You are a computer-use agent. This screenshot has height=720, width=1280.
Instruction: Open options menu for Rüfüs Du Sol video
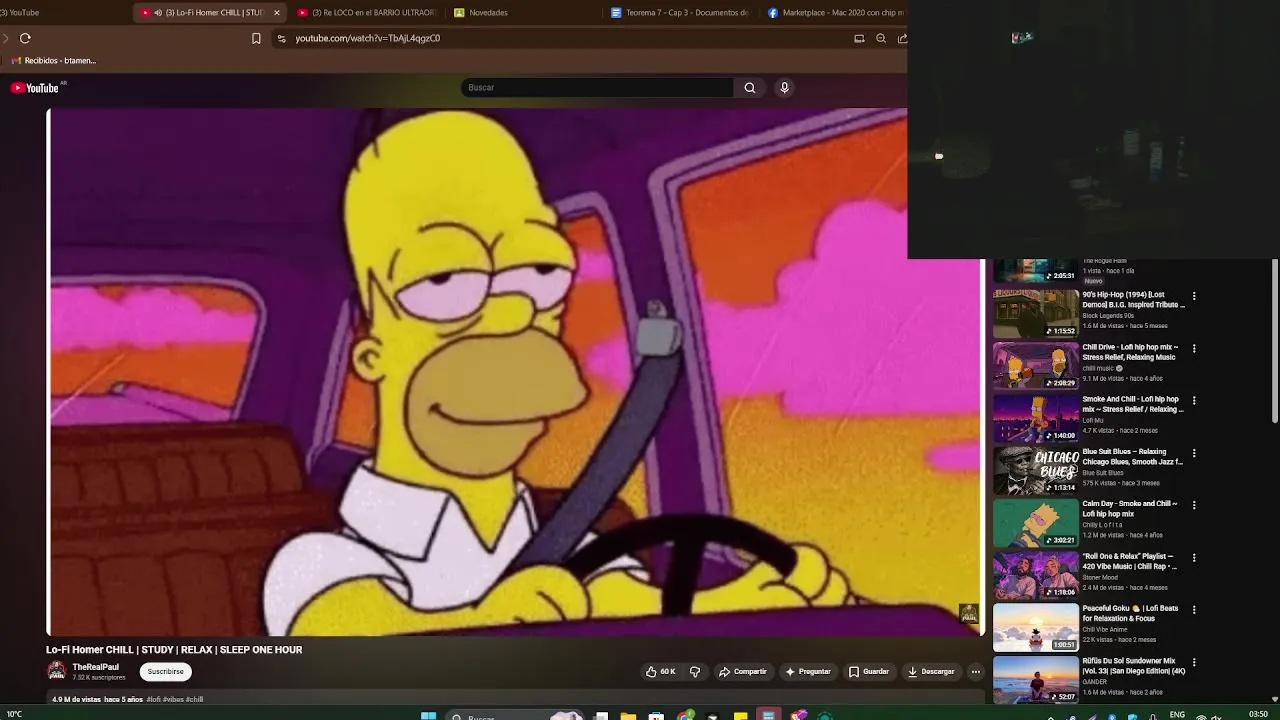(x=1193, y=662)
